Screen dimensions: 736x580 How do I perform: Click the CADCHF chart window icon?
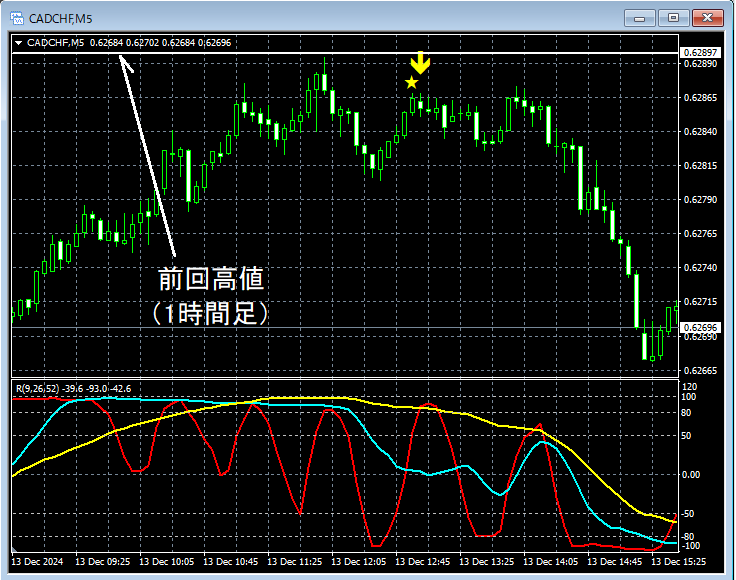click(17, 18)
